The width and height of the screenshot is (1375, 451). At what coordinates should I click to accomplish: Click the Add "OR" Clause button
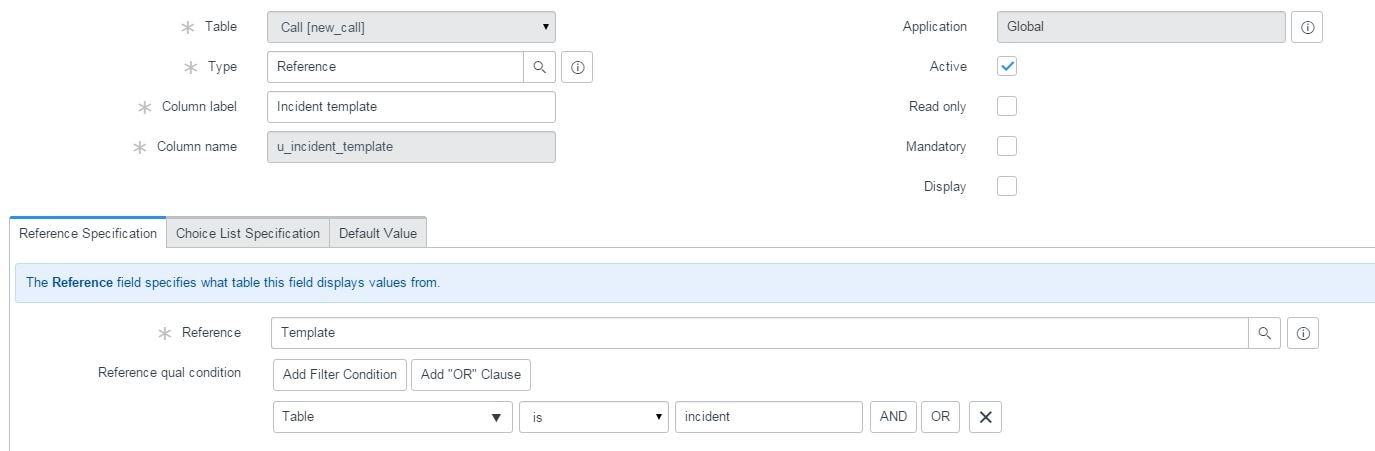point(471,374)
